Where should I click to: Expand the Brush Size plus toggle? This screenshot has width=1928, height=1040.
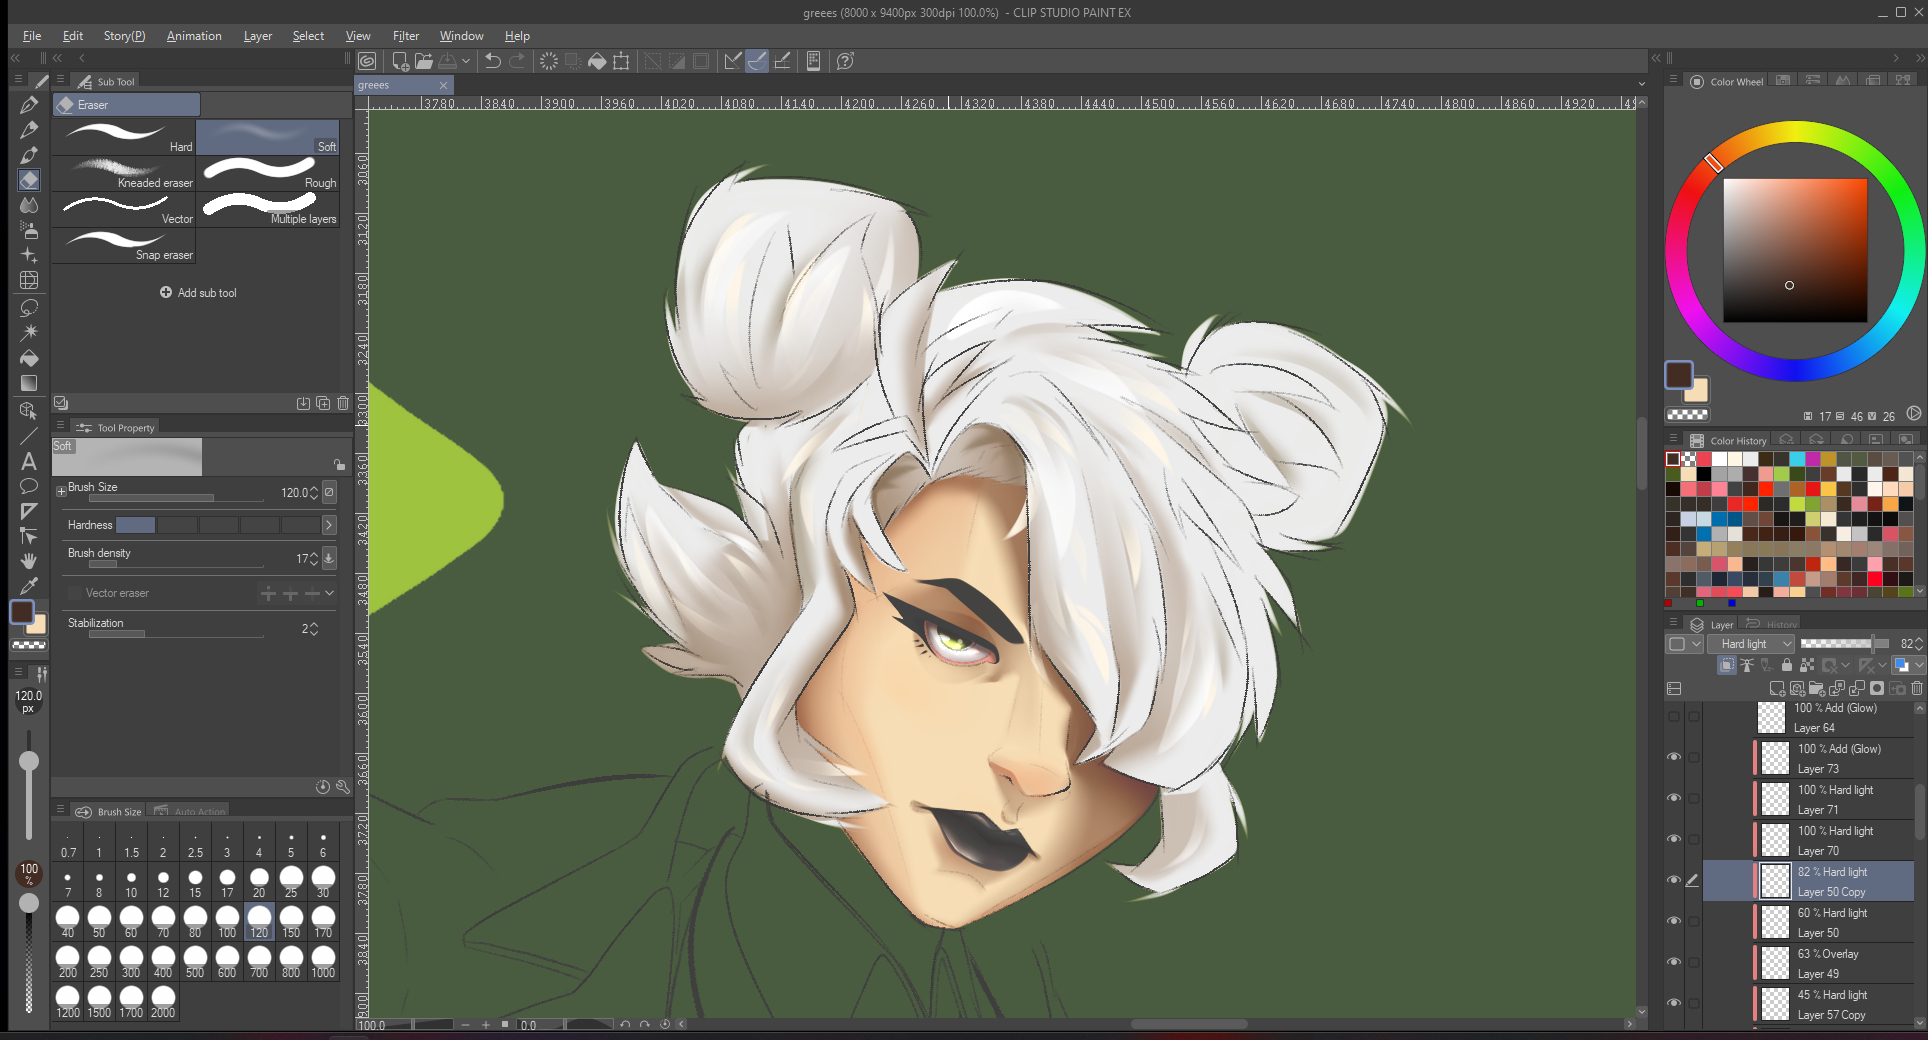(x=61, y=490)
